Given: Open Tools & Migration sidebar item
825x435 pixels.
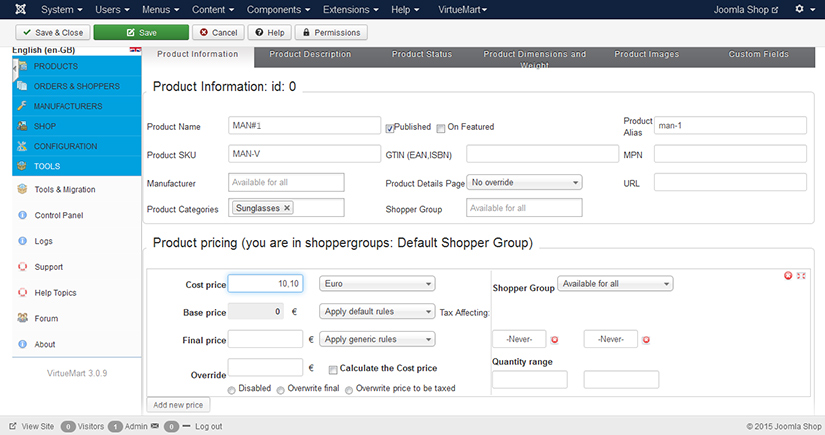Looking at the screenshot, I should [64, 189].
